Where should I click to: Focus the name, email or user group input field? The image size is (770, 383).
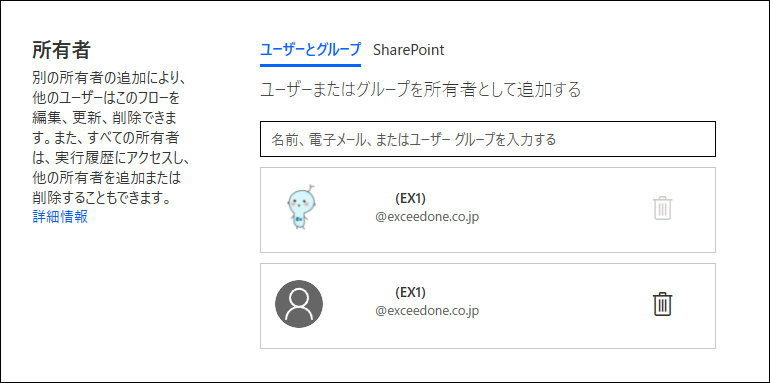click(488, 139)
